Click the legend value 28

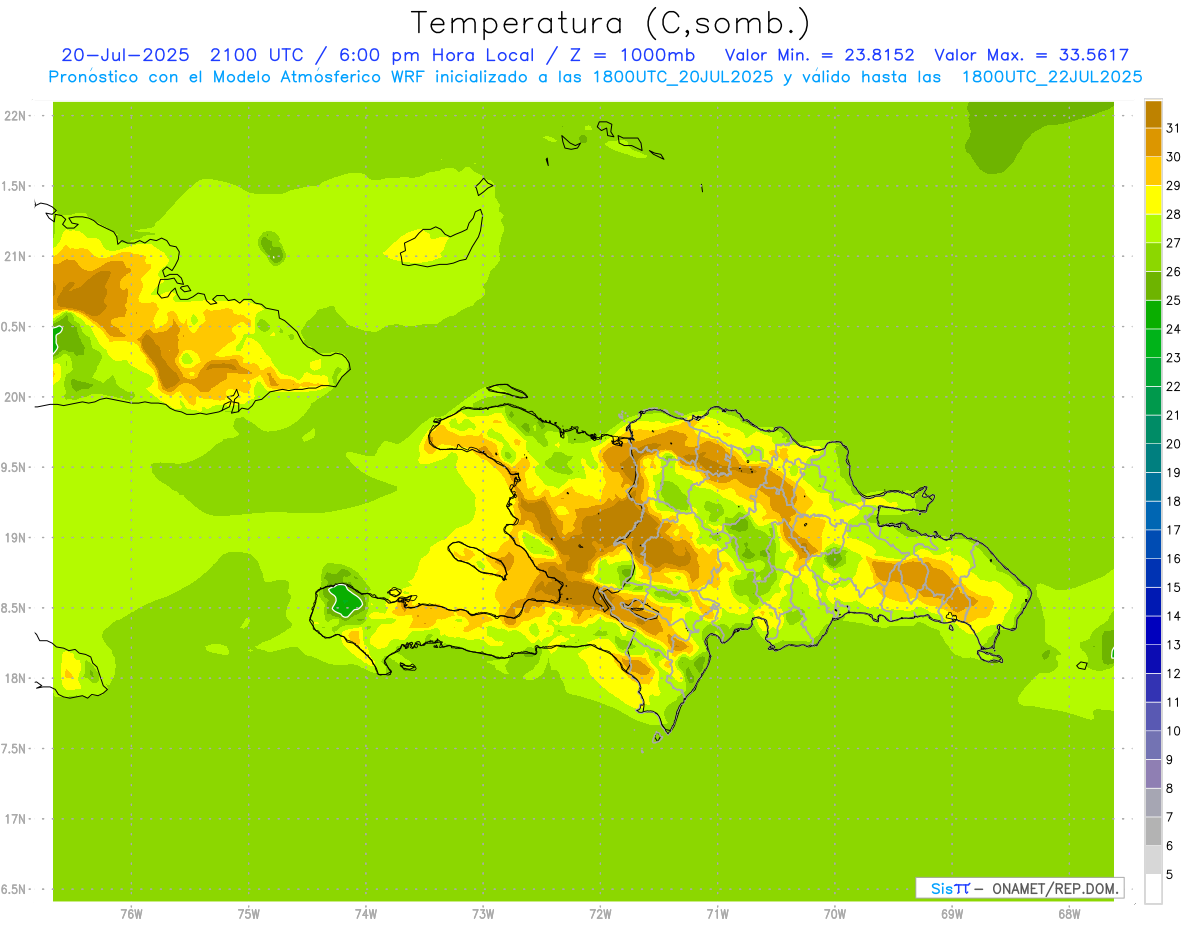point(1173,214)
